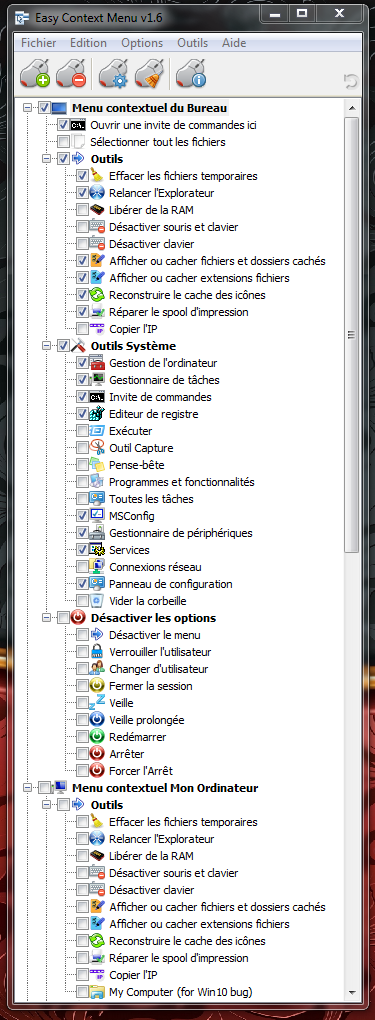Open the Aide menu

234,43
